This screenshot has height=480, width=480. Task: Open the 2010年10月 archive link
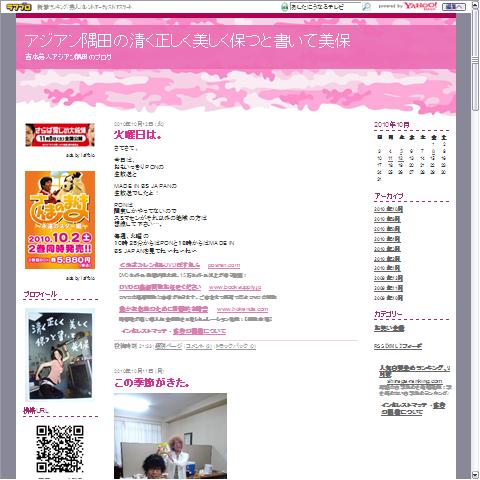(x=388, y=209)
